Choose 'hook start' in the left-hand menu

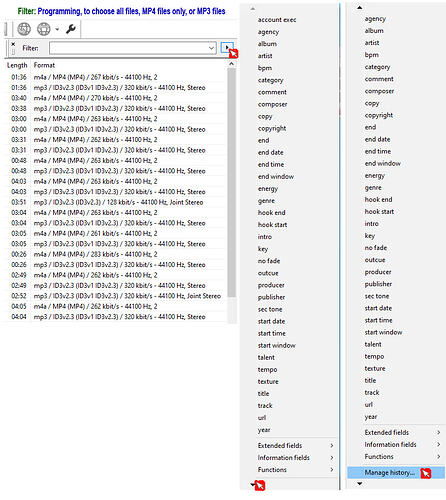click(272, 225)
